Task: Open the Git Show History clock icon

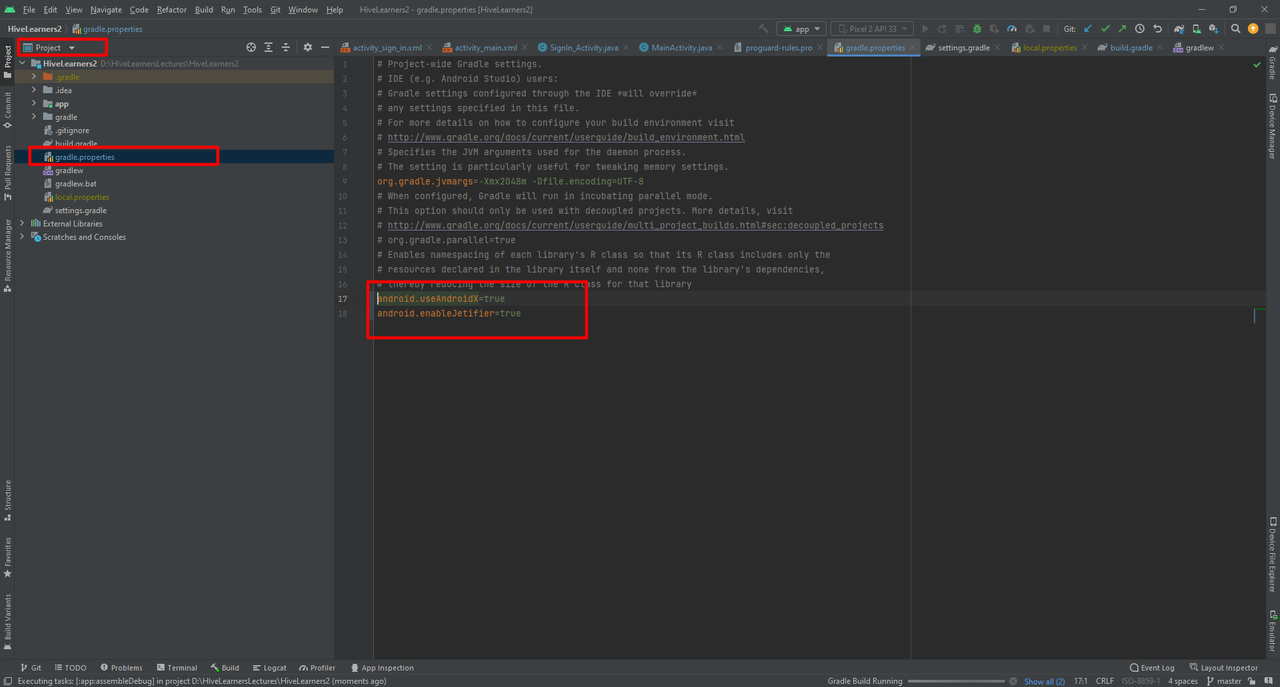Action: point(1139,29)
